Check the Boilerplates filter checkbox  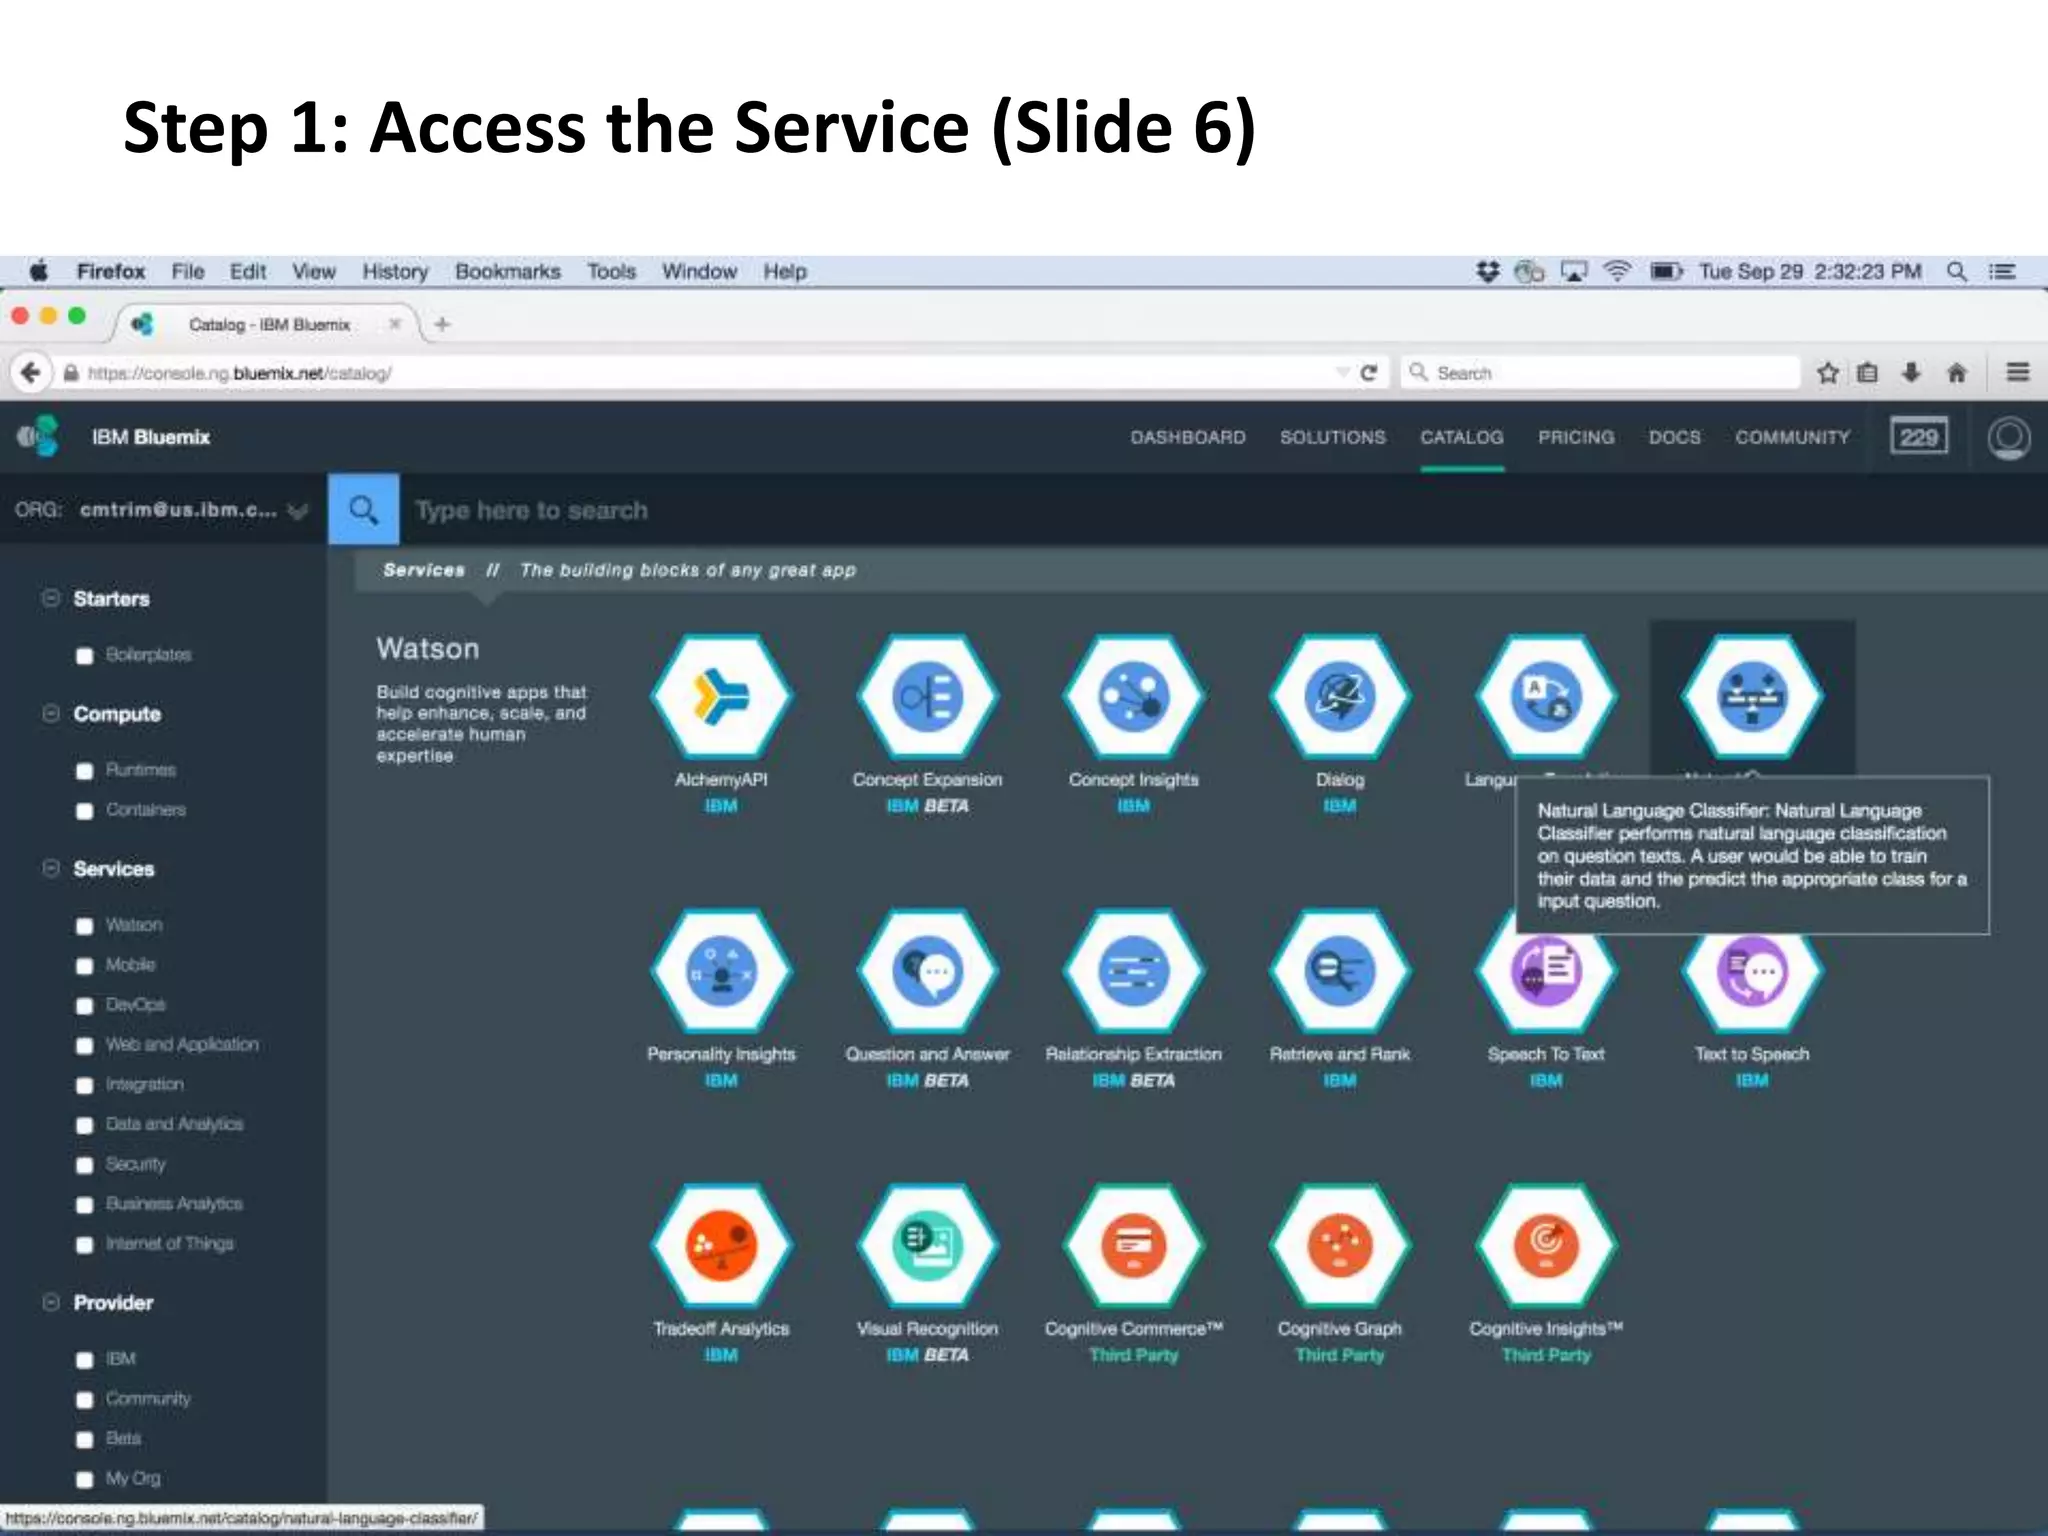[x=85, y=656]
